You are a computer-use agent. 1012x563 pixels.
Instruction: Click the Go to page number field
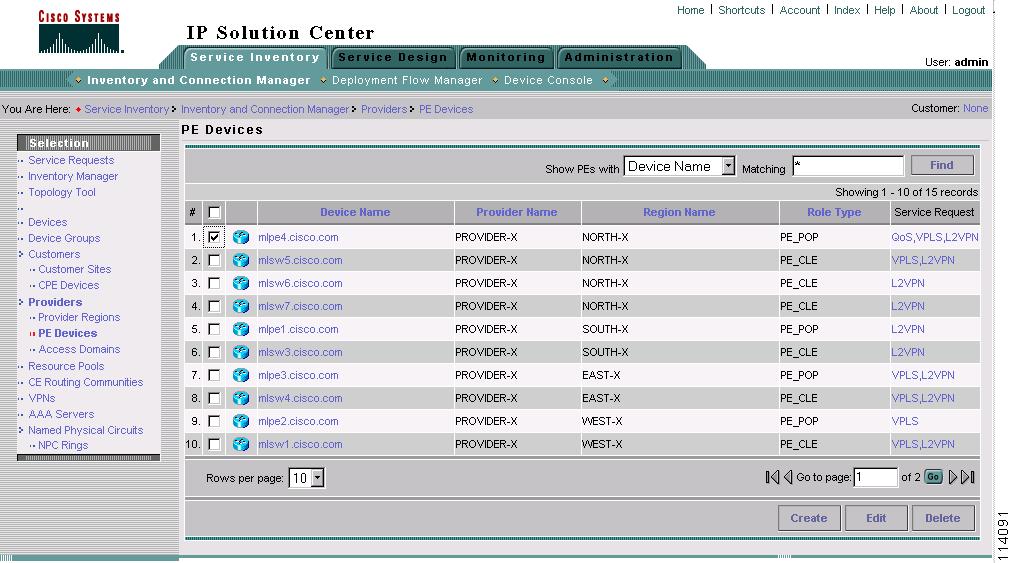point(875,477)
